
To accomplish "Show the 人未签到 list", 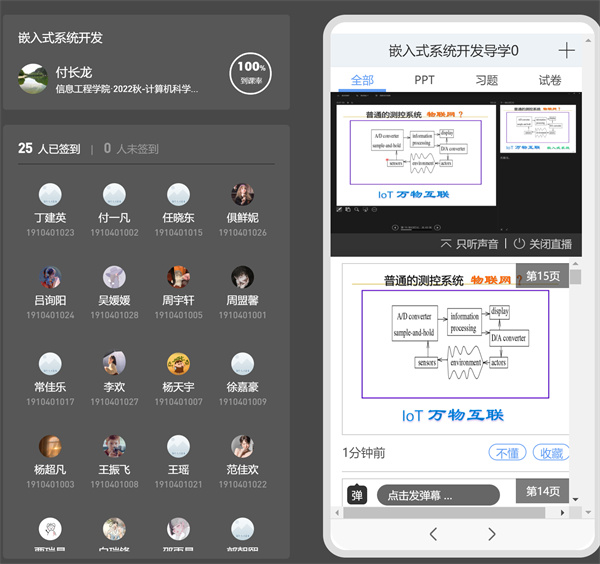I will [x=131, y=149].
